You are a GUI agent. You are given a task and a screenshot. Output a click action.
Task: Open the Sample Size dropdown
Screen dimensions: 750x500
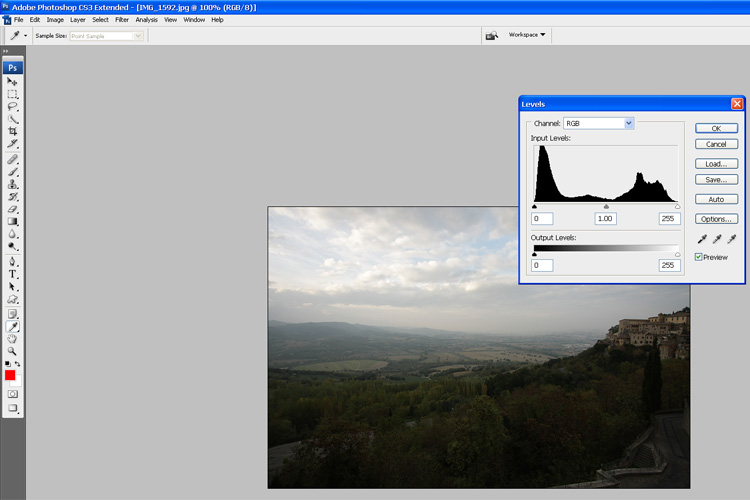click(107, 36)
